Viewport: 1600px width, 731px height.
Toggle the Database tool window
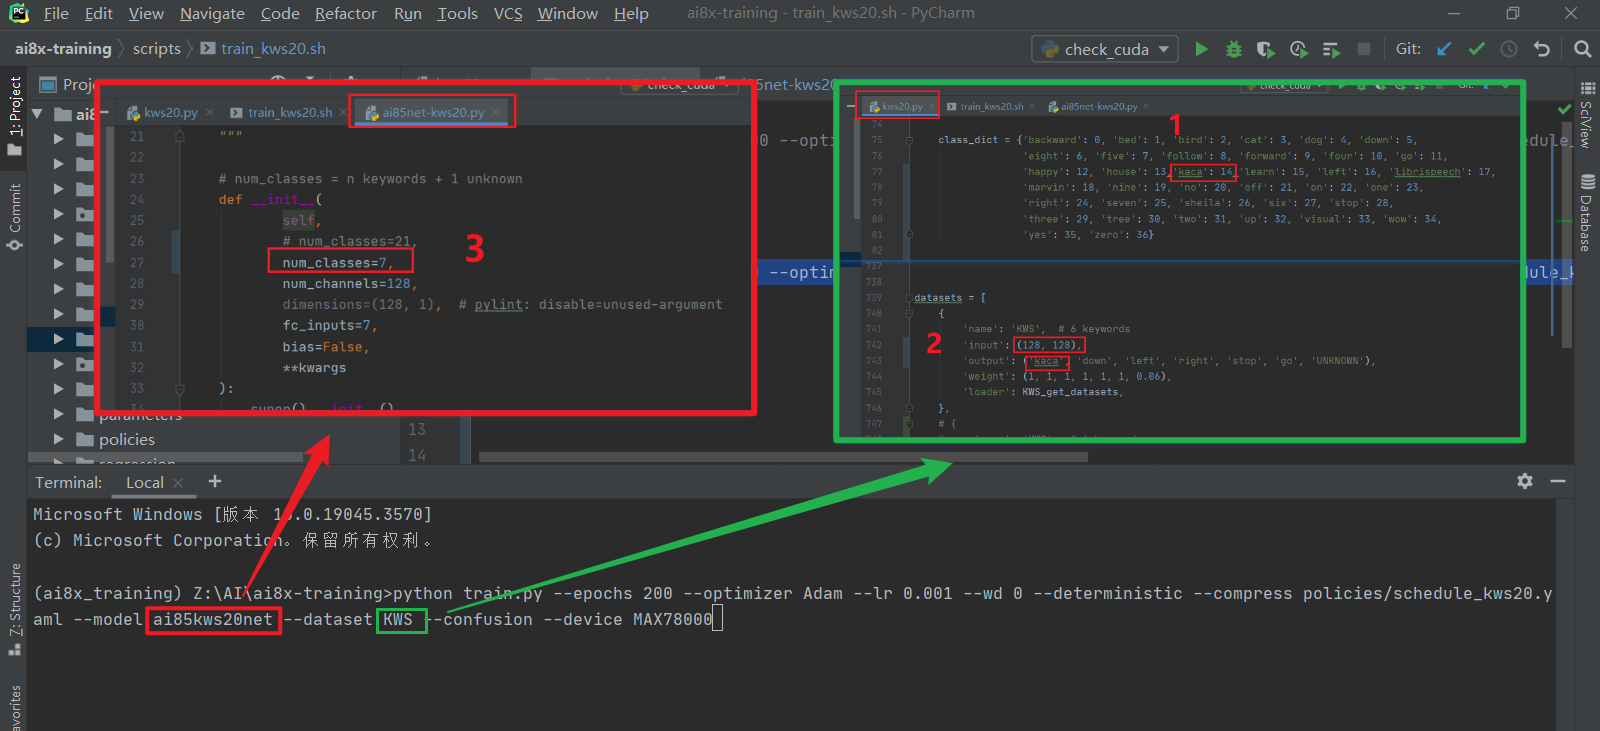1587,212
